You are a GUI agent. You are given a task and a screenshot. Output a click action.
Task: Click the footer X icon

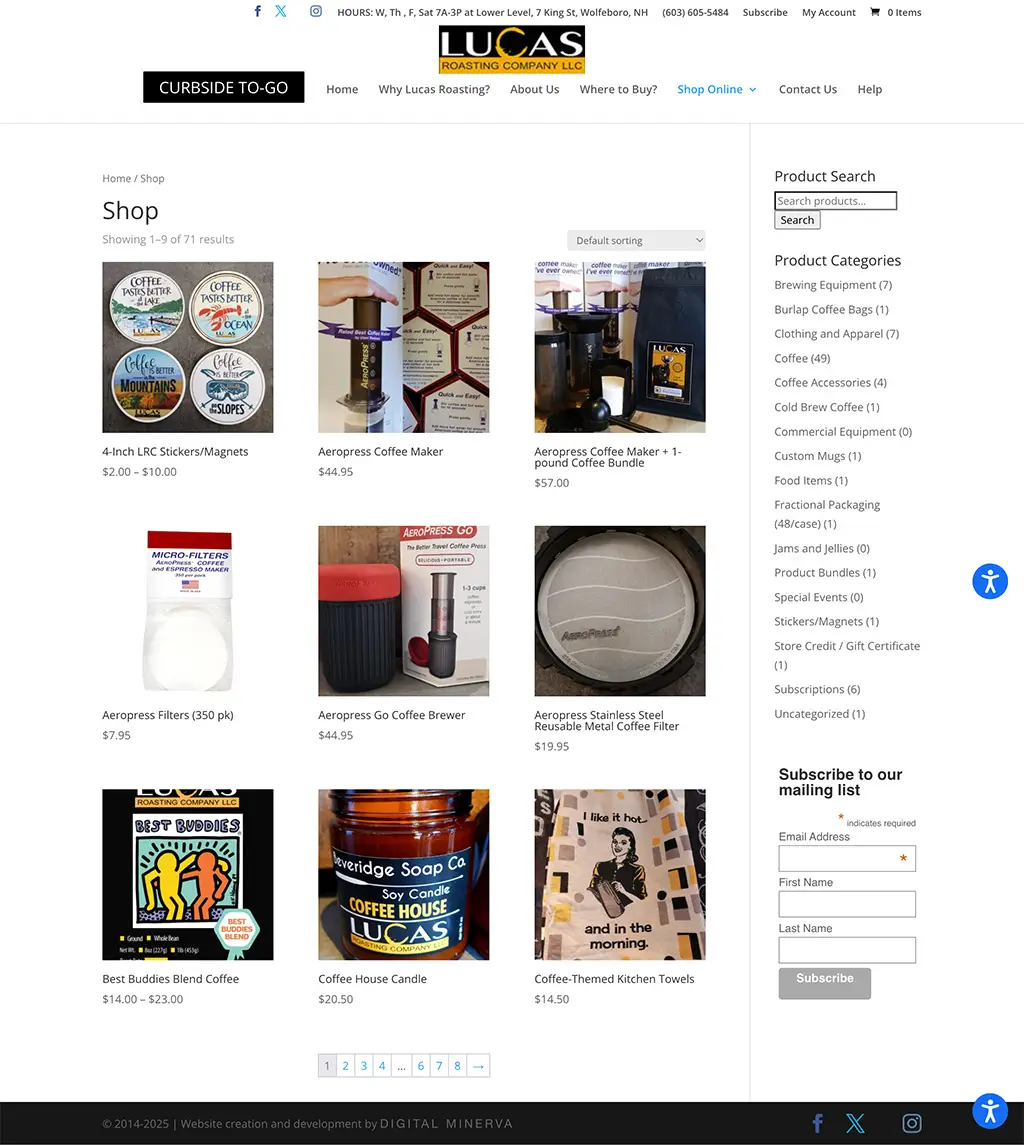855,1123
